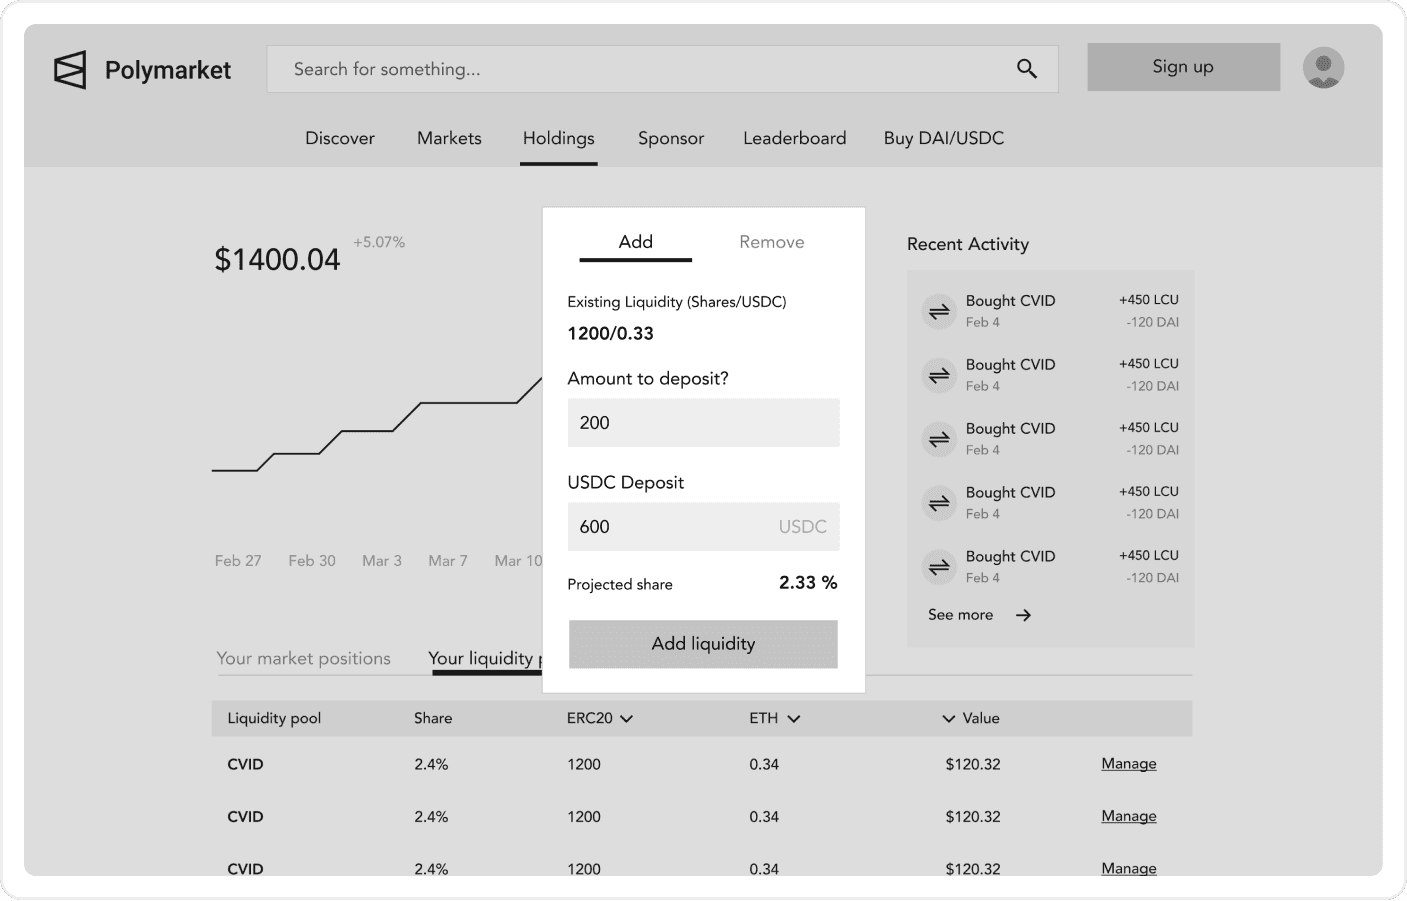Click the USDC Deposit input field
The height and width of the screenshot is (901, 1407).
click(x=703, y=527)
